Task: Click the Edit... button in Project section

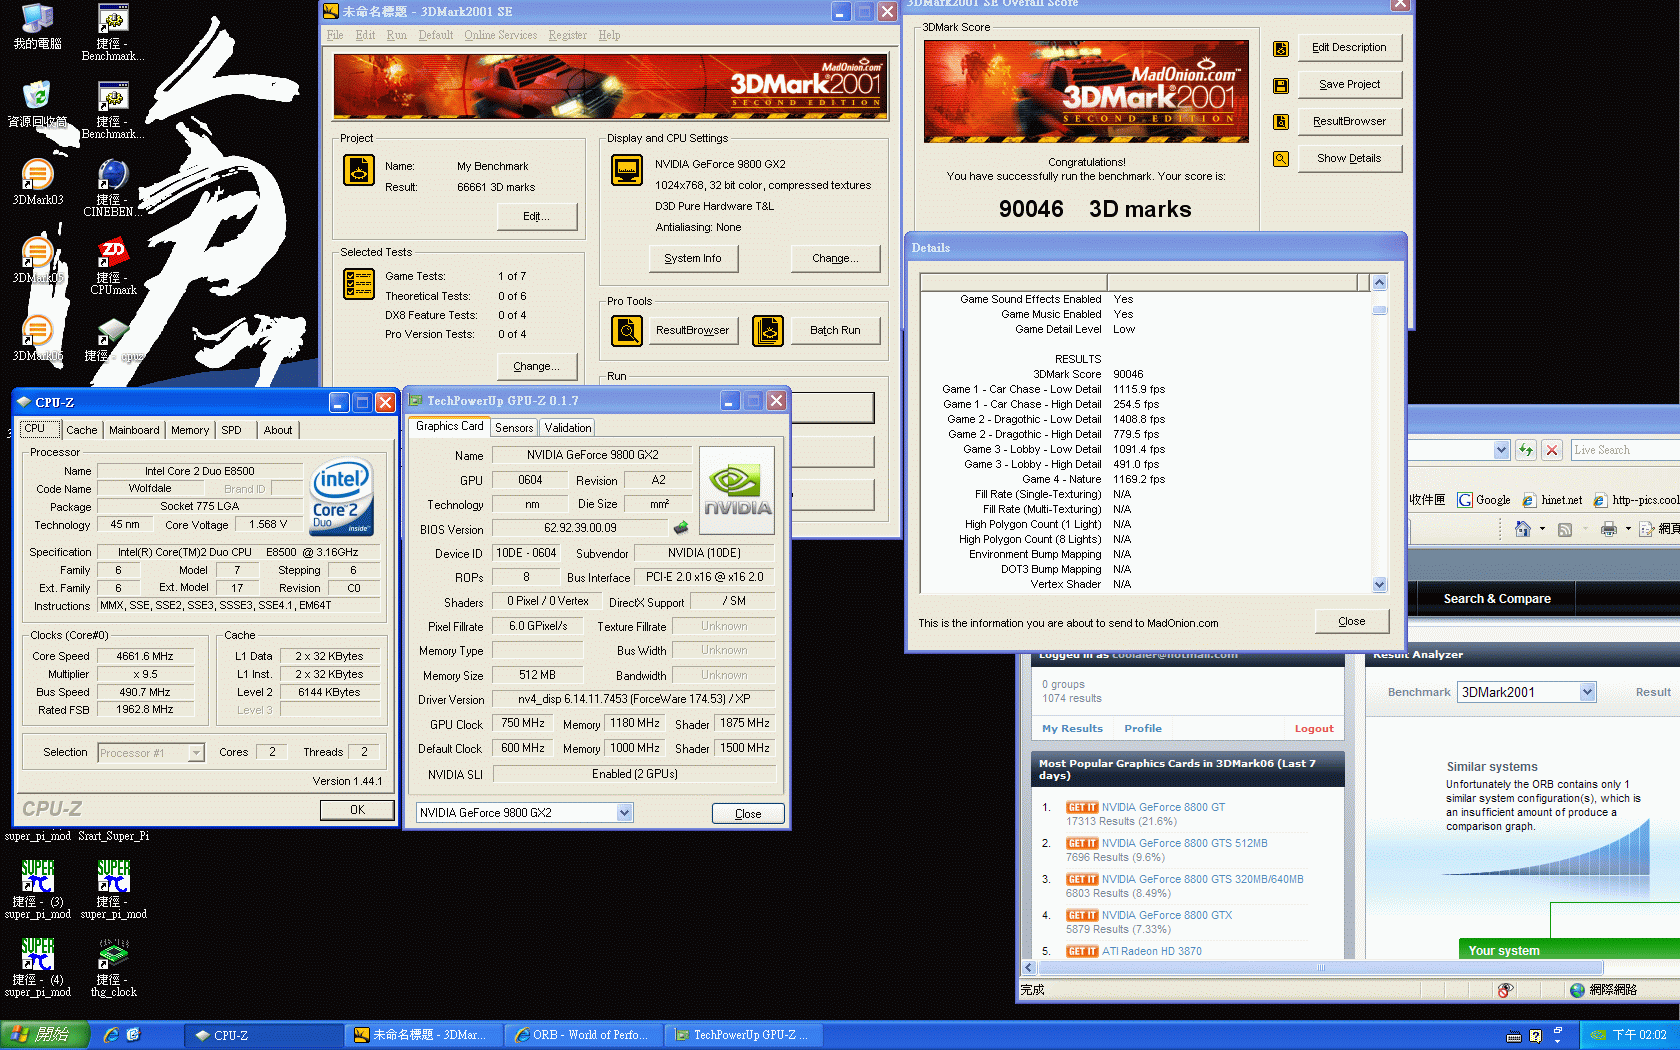Action: pos(537,216)
